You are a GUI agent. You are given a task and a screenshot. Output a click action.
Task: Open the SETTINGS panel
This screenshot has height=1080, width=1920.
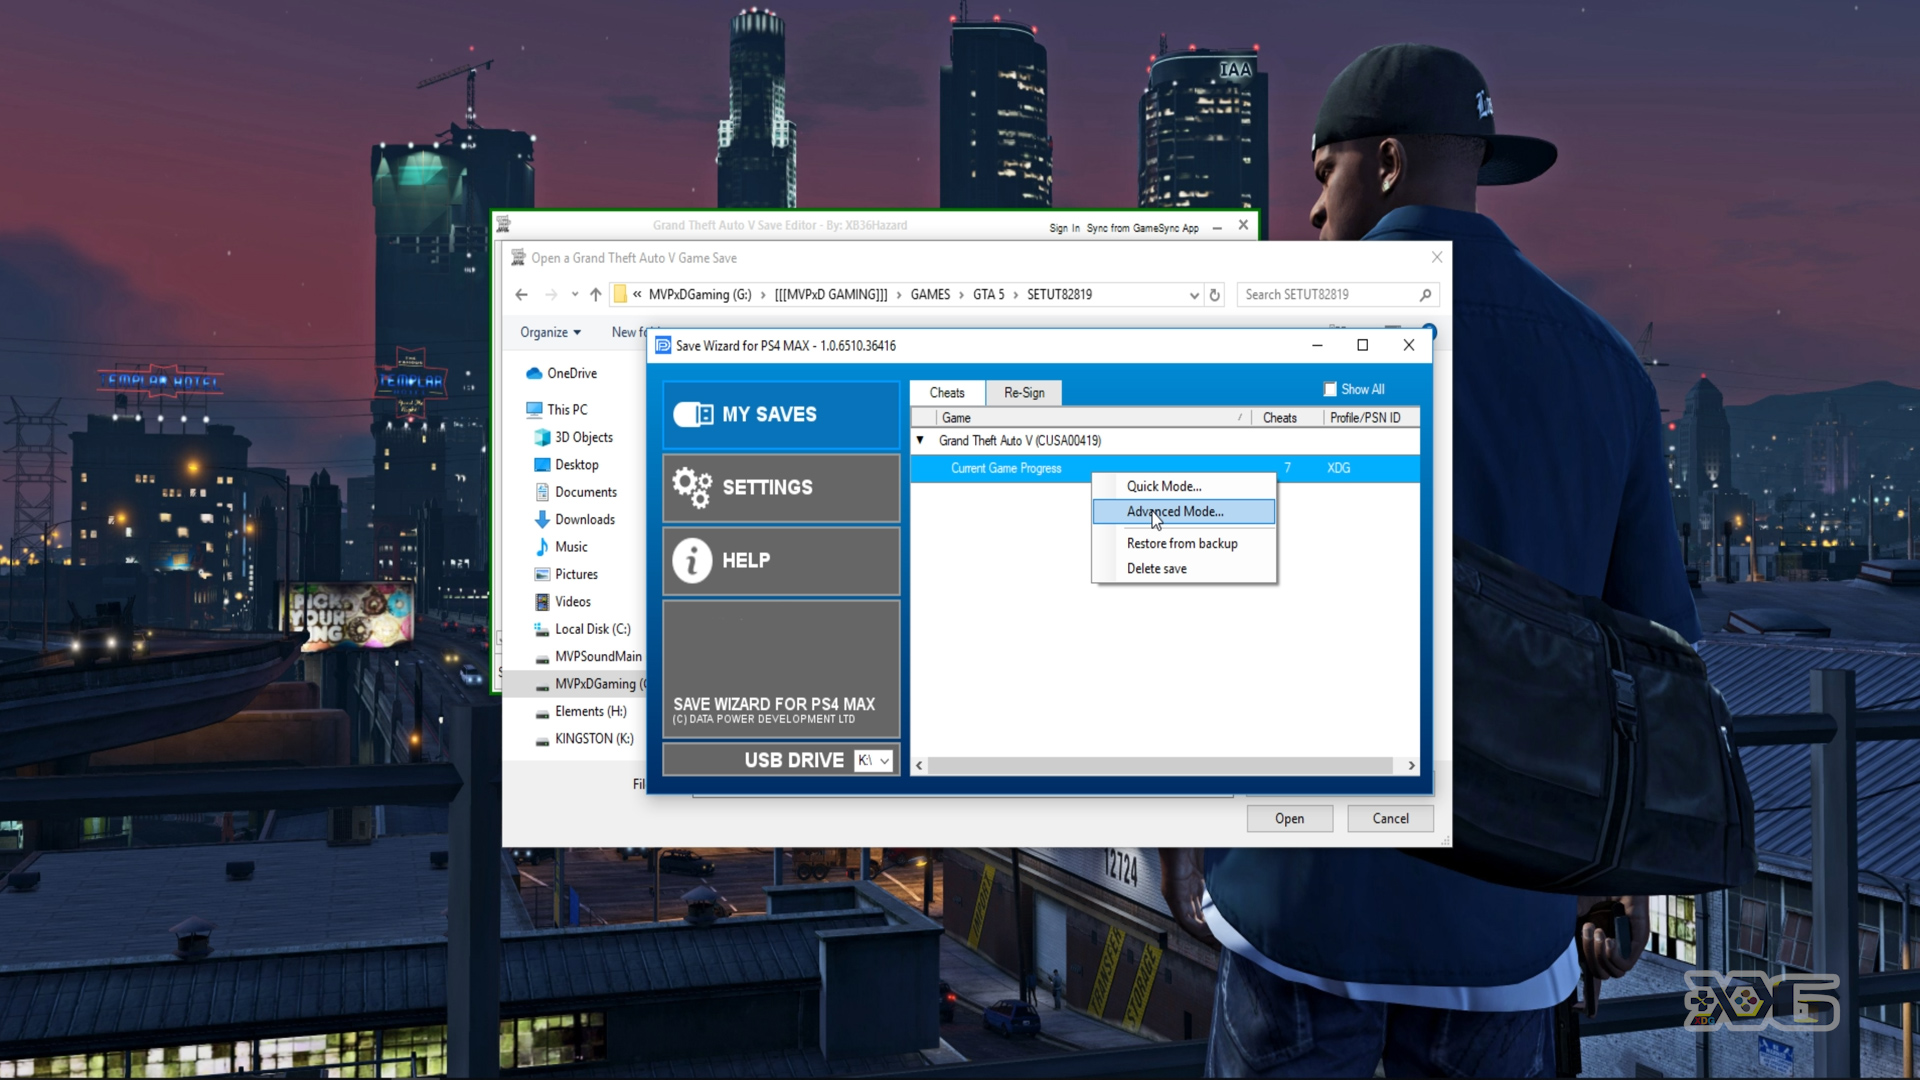[x=779, y=487]
